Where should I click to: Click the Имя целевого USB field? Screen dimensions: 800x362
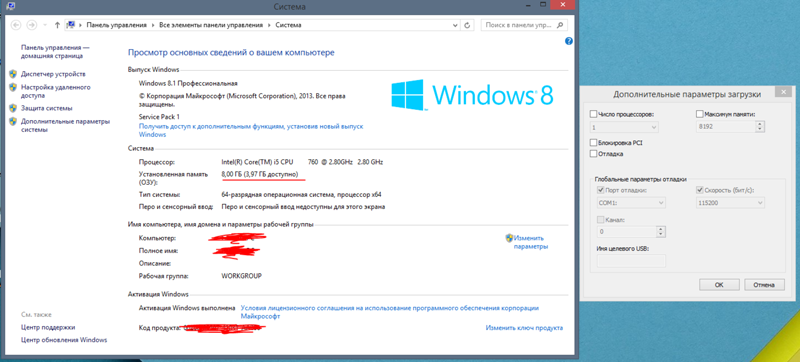click(x=632, y=261)
